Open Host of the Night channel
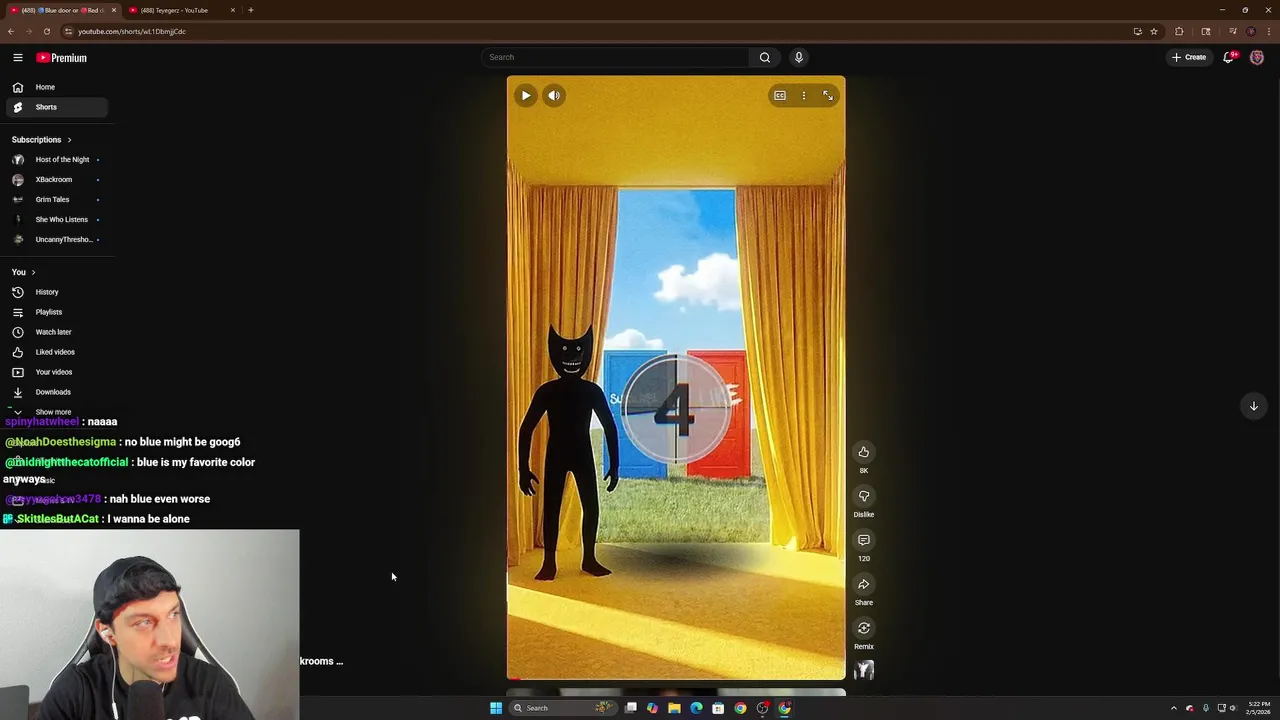 57,160
